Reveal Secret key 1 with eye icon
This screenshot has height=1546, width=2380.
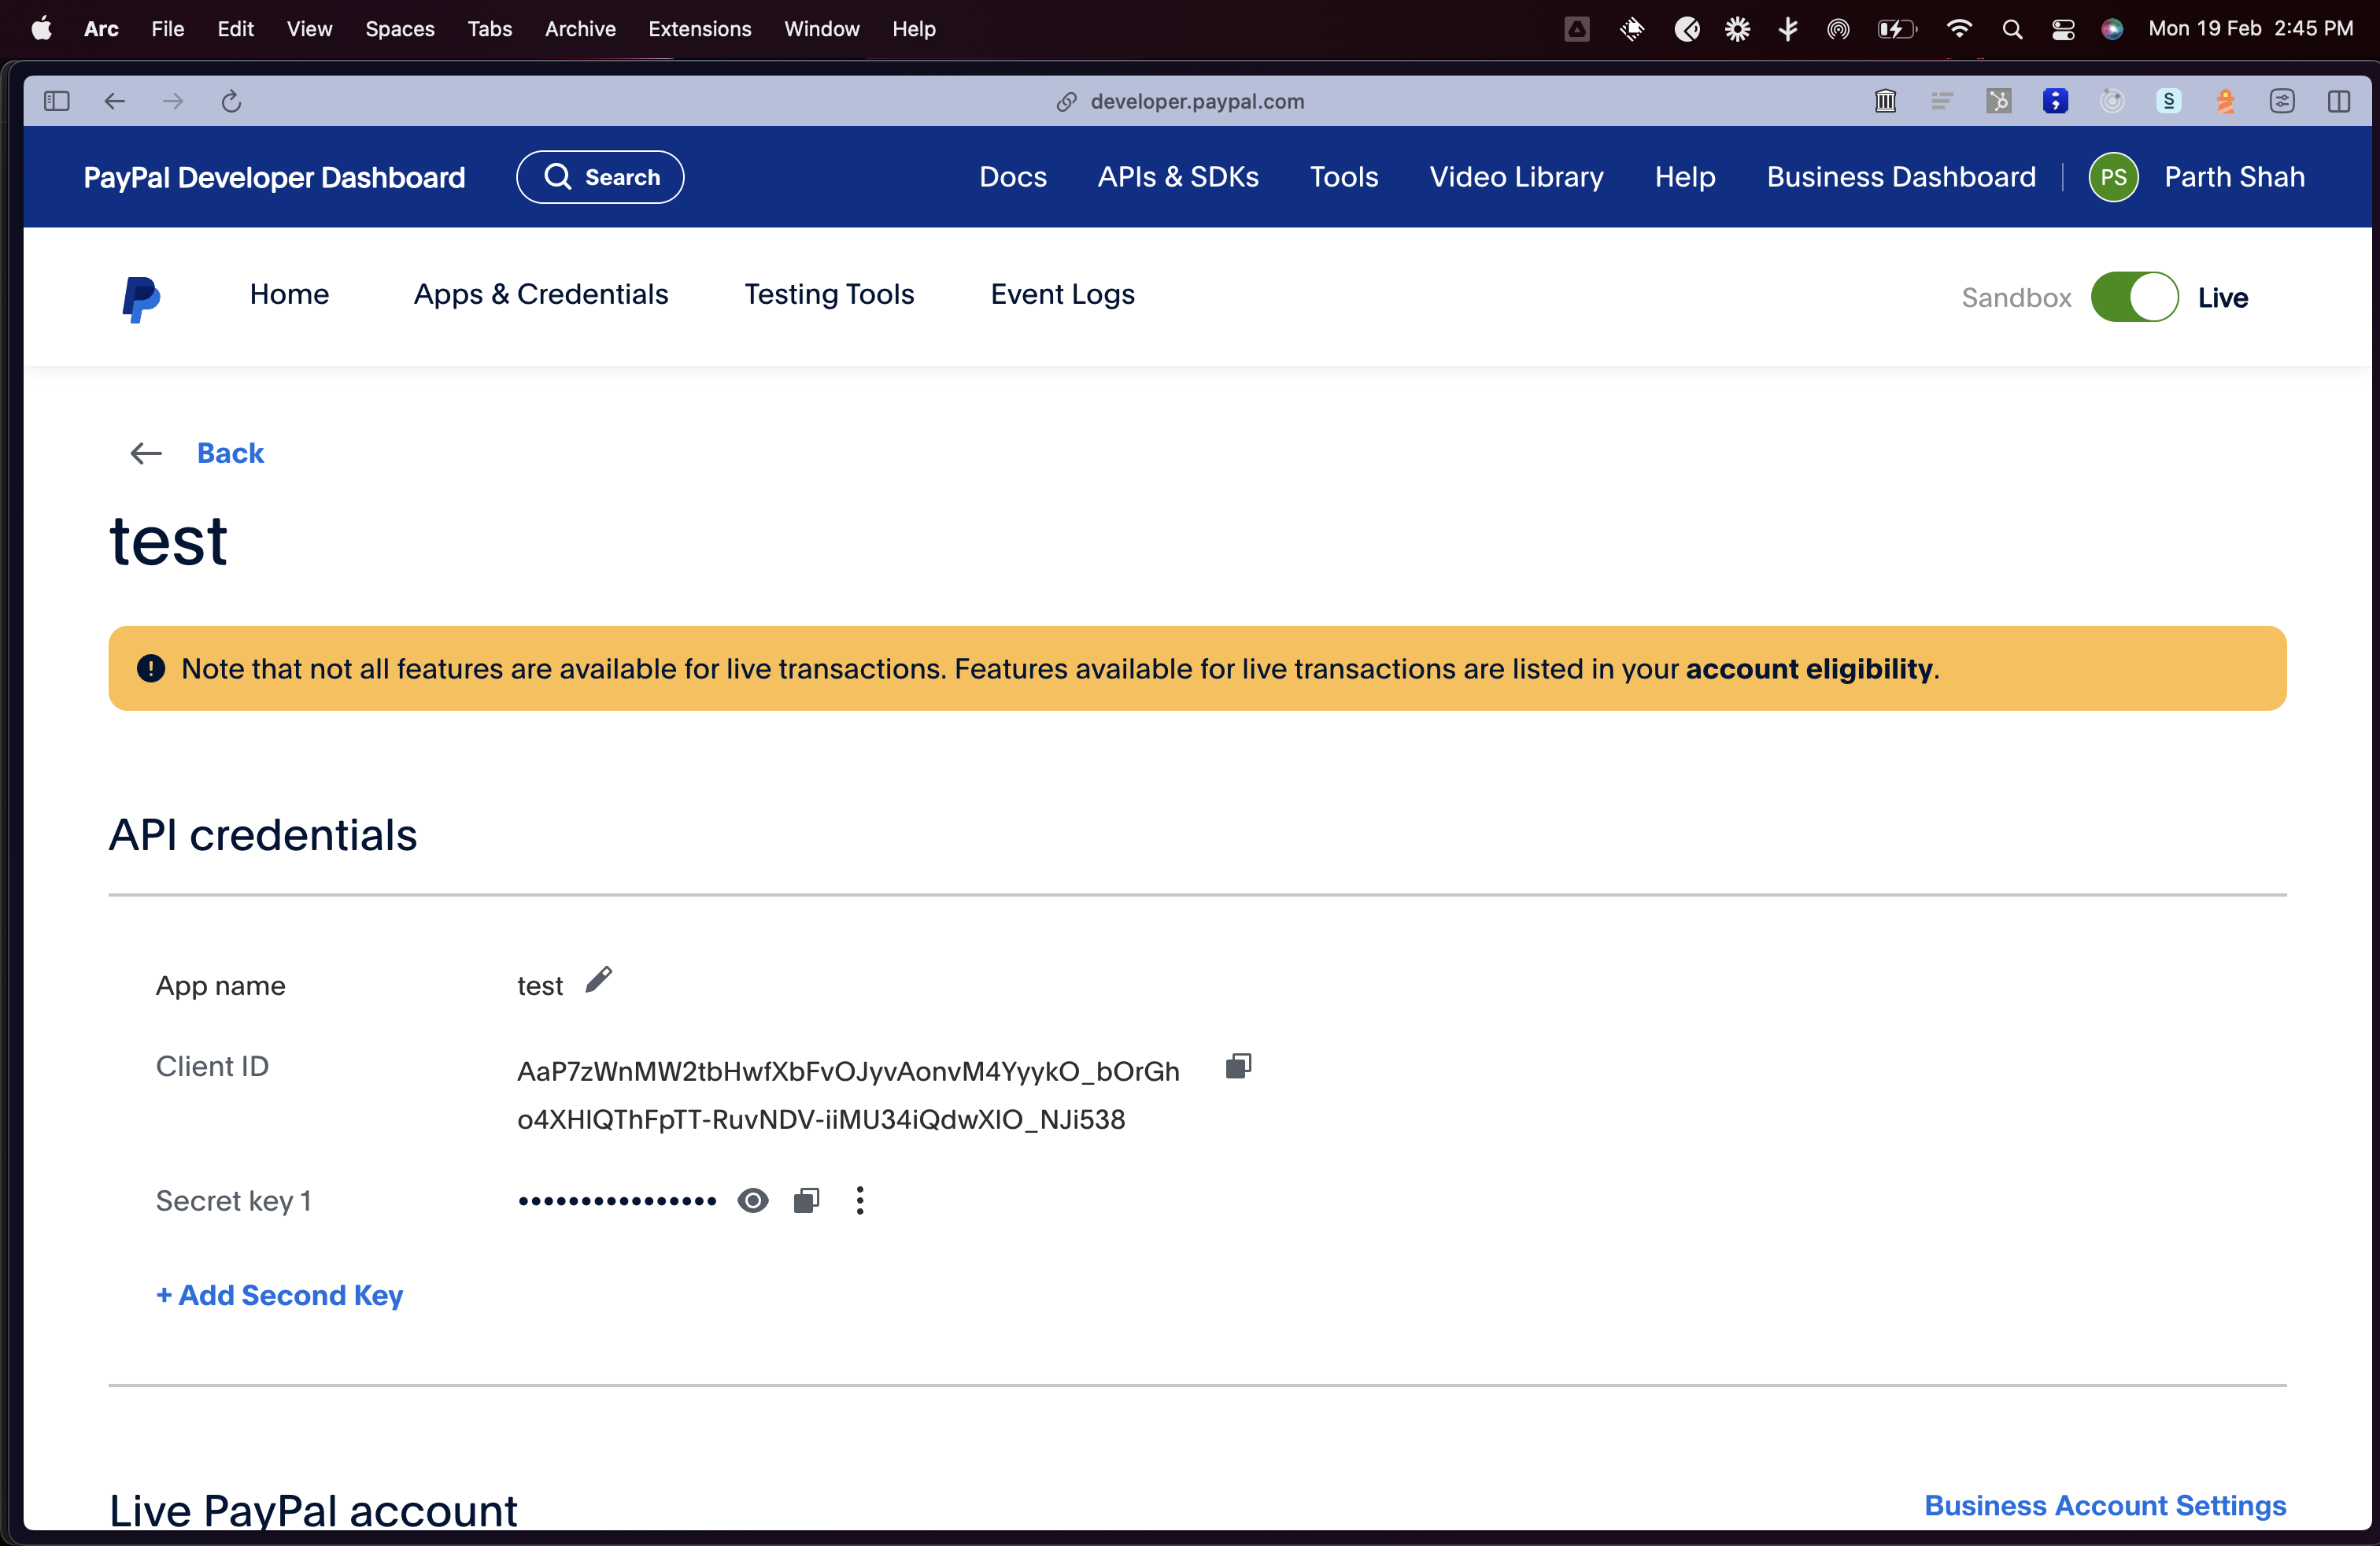(x=752, y=1200)
